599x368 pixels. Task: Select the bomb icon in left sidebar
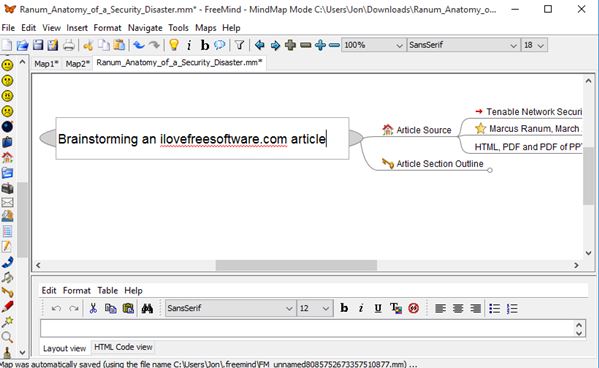7,126
